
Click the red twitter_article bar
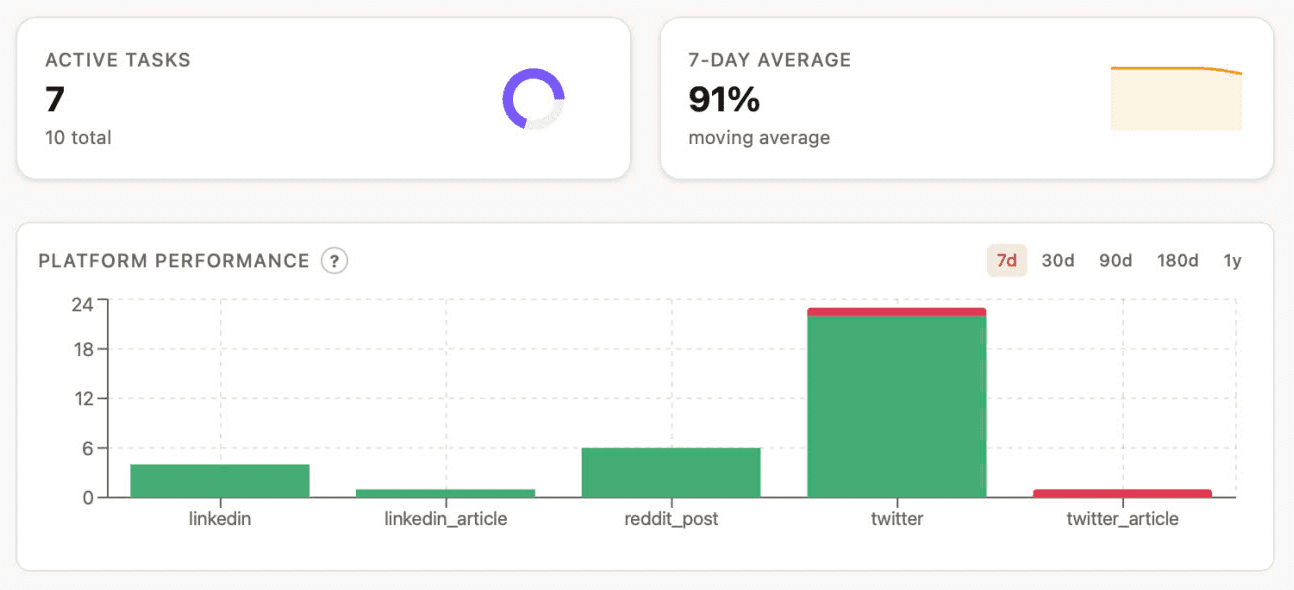click(x=1123, y=491)
